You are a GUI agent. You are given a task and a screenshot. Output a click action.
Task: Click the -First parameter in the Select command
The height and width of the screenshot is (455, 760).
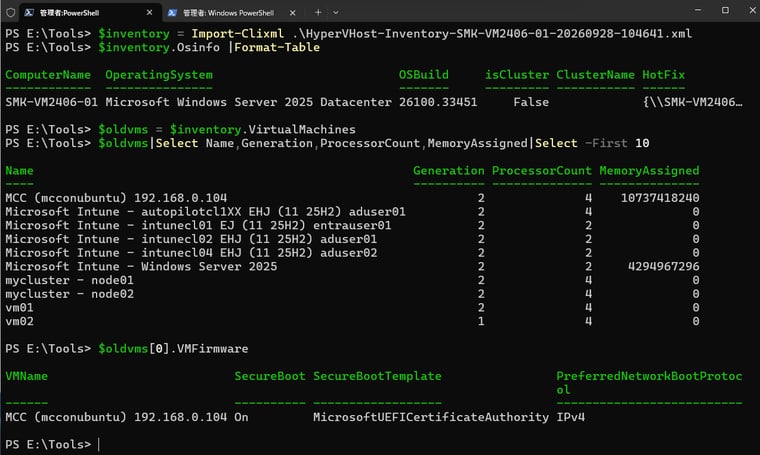coord(606,143)
